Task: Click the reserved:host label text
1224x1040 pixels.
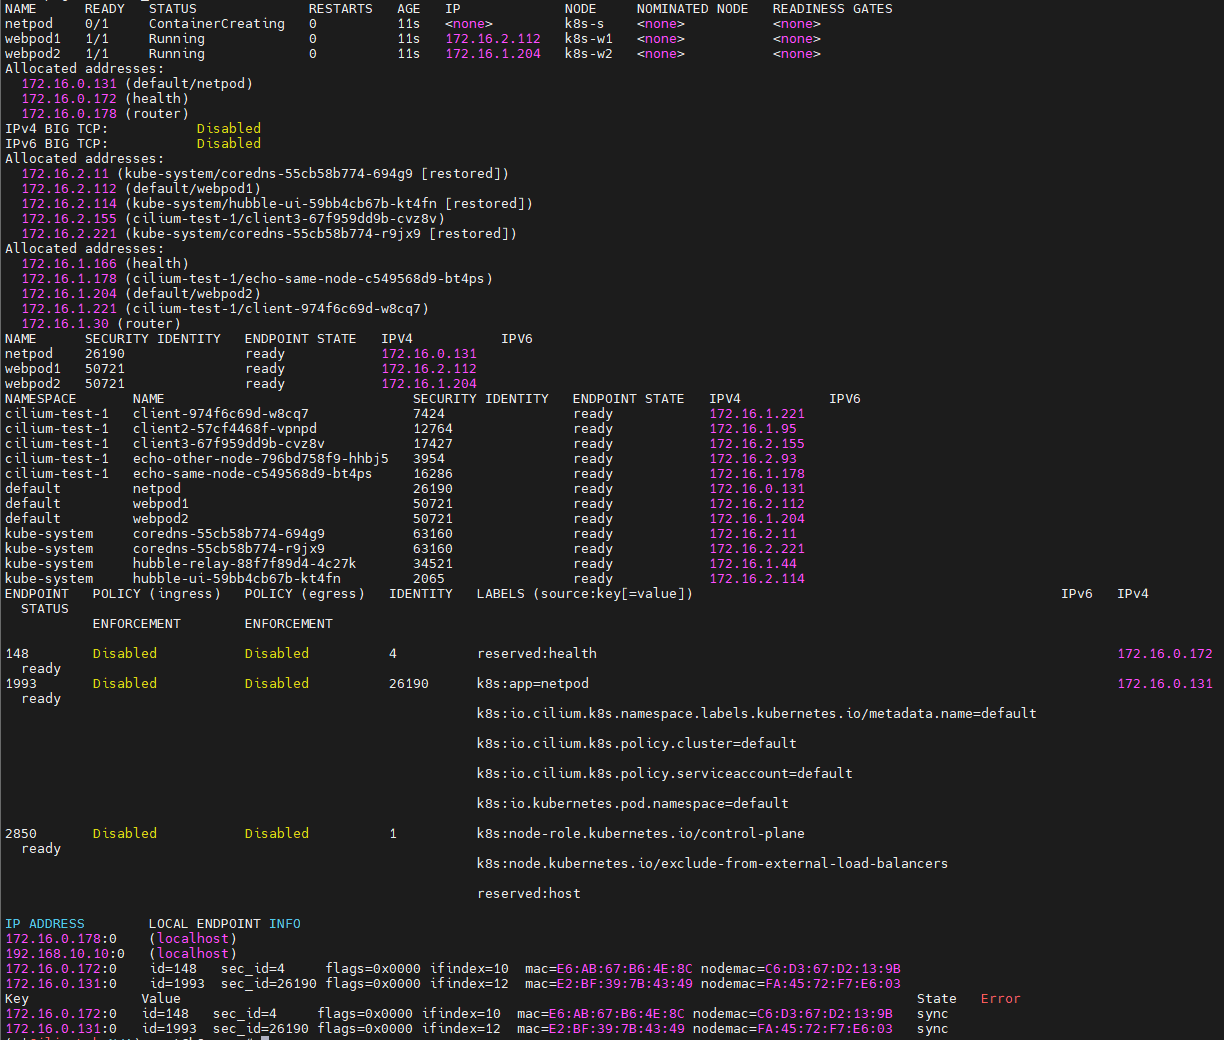Action: click(528, 894)
